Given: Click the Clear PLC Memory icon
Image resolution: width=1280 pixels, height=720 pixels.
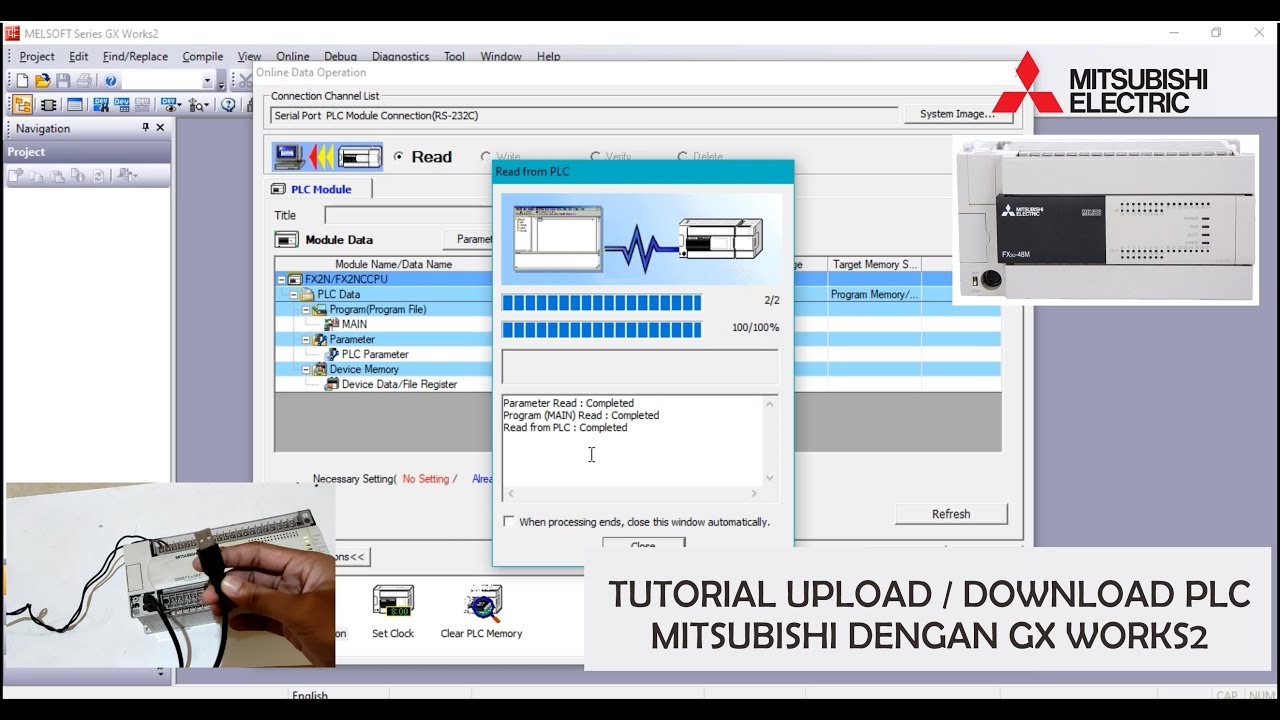Looking at the screenshot, I should tap(482, 602).
